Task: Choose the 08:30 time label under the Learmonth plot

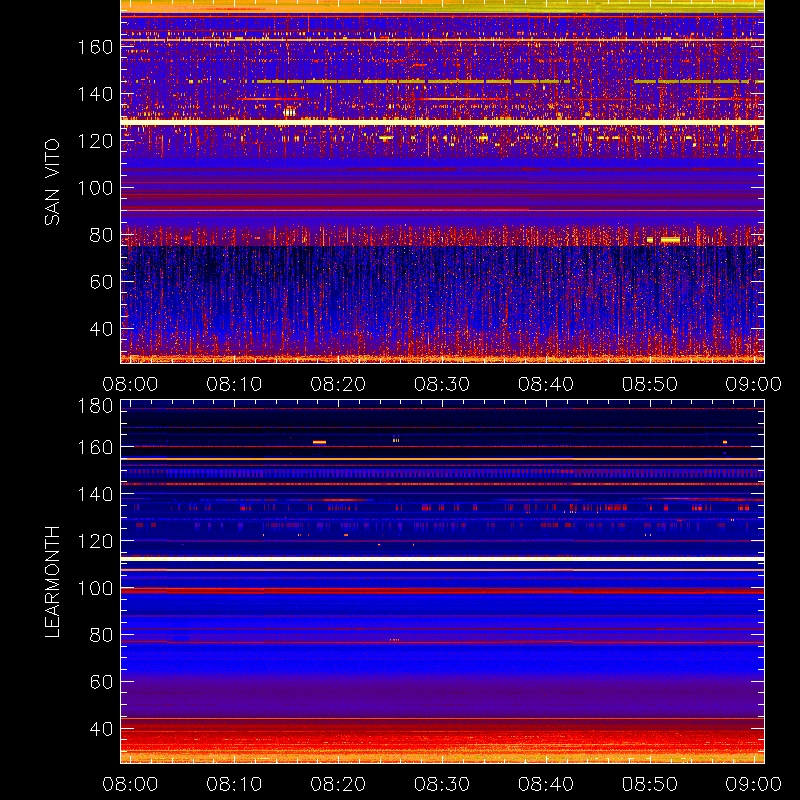Action: [442, 784]
